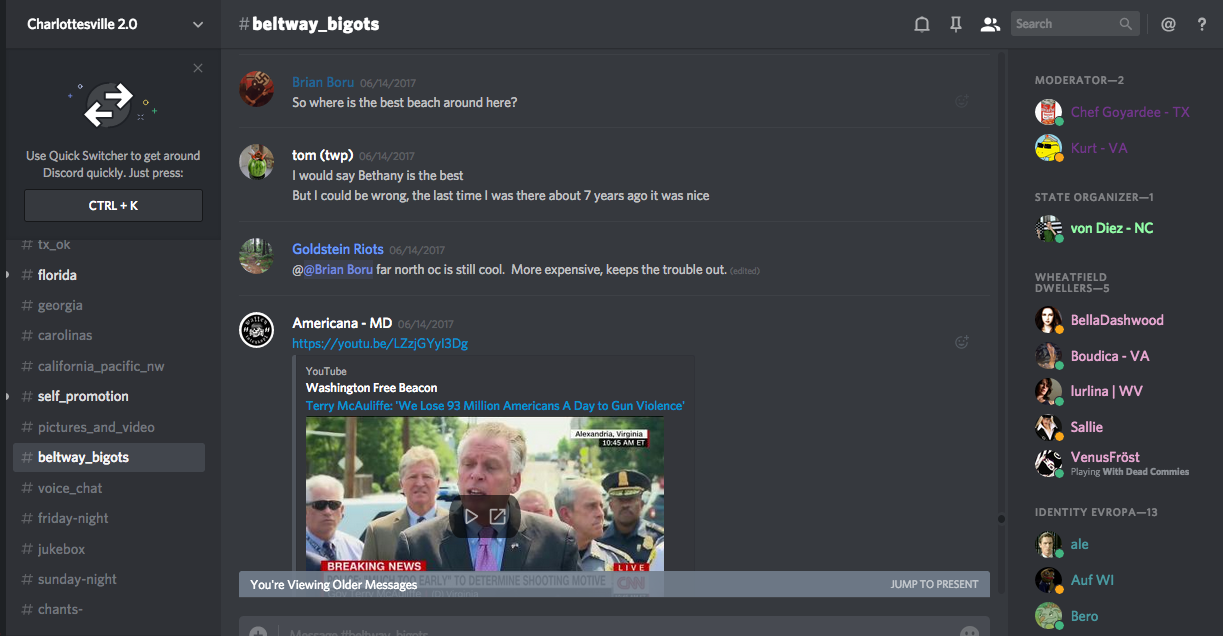Open recent mentions with the @ icon
1223x636 pixels.
tap(1168, 25)
